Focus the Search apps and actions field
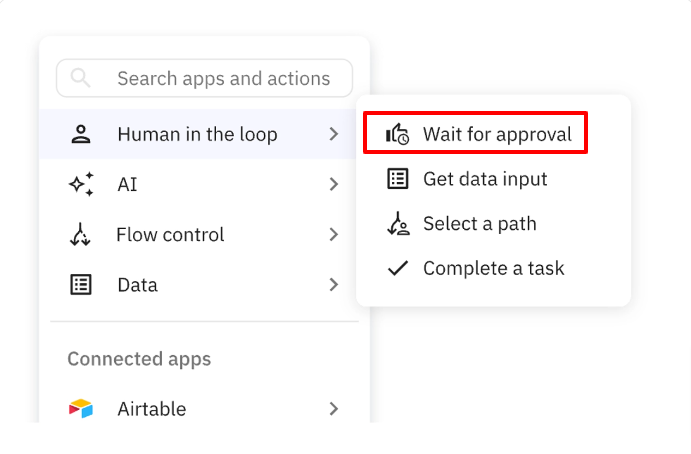The width and height of the screenshot is (691, 454). (x=223, y=78)
